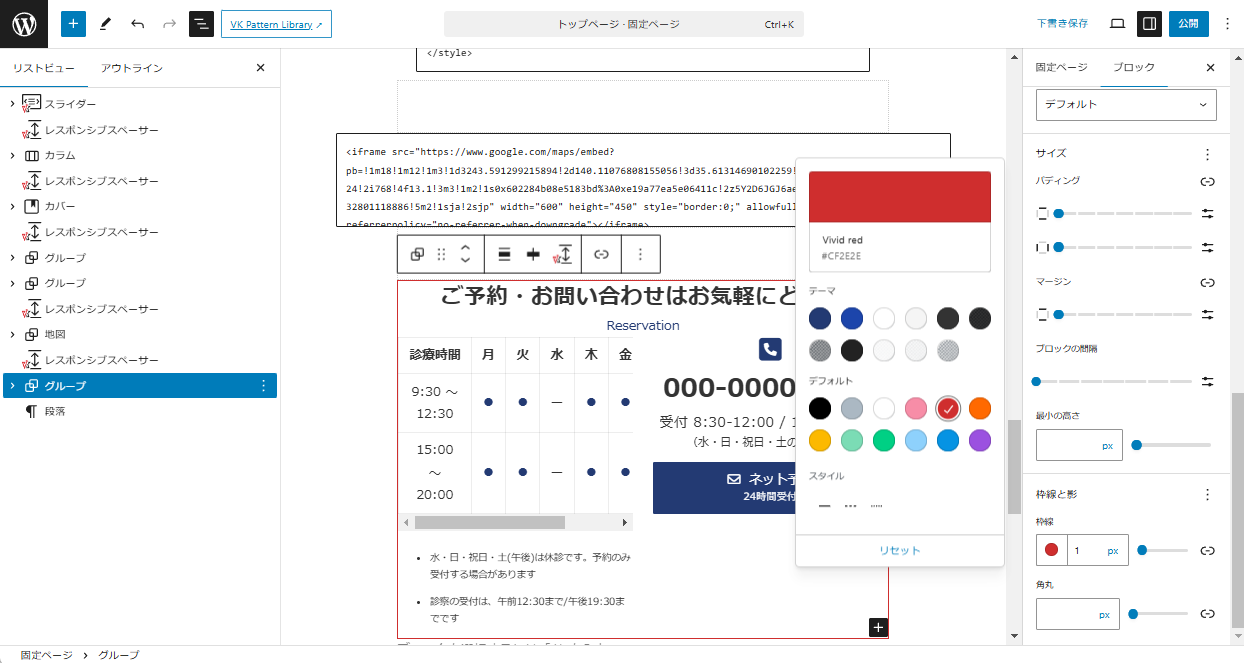Screen dimensions: 1244x663
Task: Select the solid line border style
Action: pyautogui.click(x=825, y=507)
